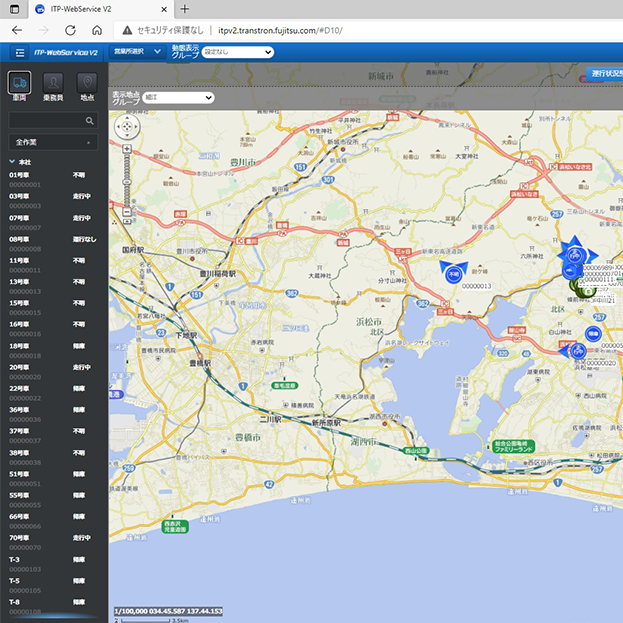Screen dimensions: 623x623
Task: Expand the 全作業 work filter dropdown
Action: [53, 142]
